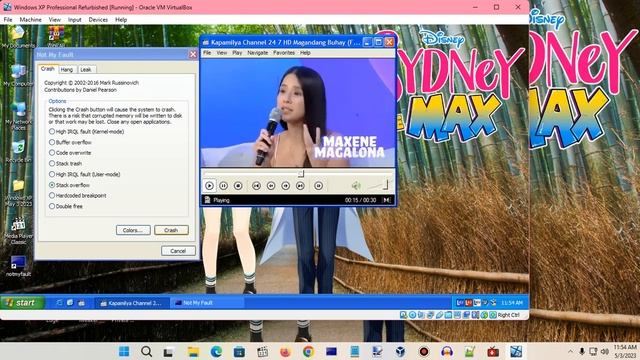Click the volume slider in player

pyautogui.click(x=378, y=186)
